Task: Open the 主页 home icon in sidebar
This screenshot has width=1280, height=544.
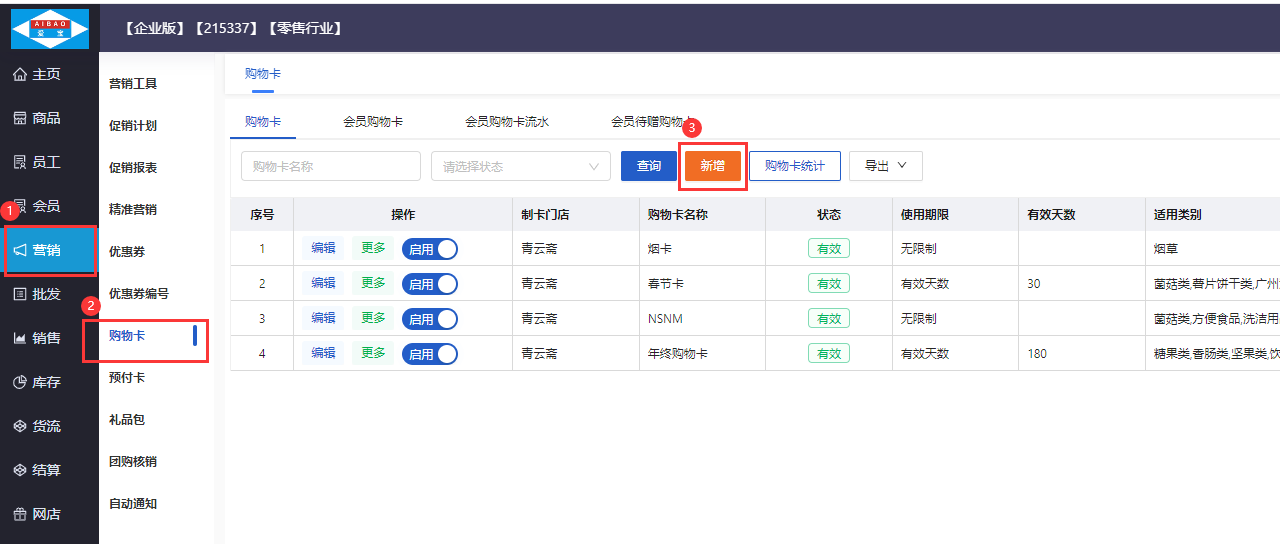Action: point(20,75)
